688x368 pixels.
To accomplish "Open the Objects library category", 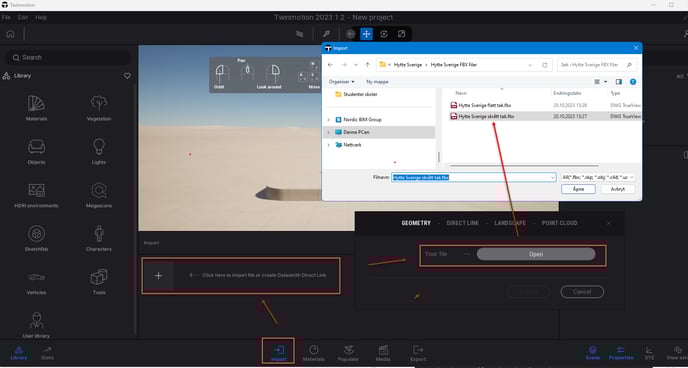I will coord(36,151).
